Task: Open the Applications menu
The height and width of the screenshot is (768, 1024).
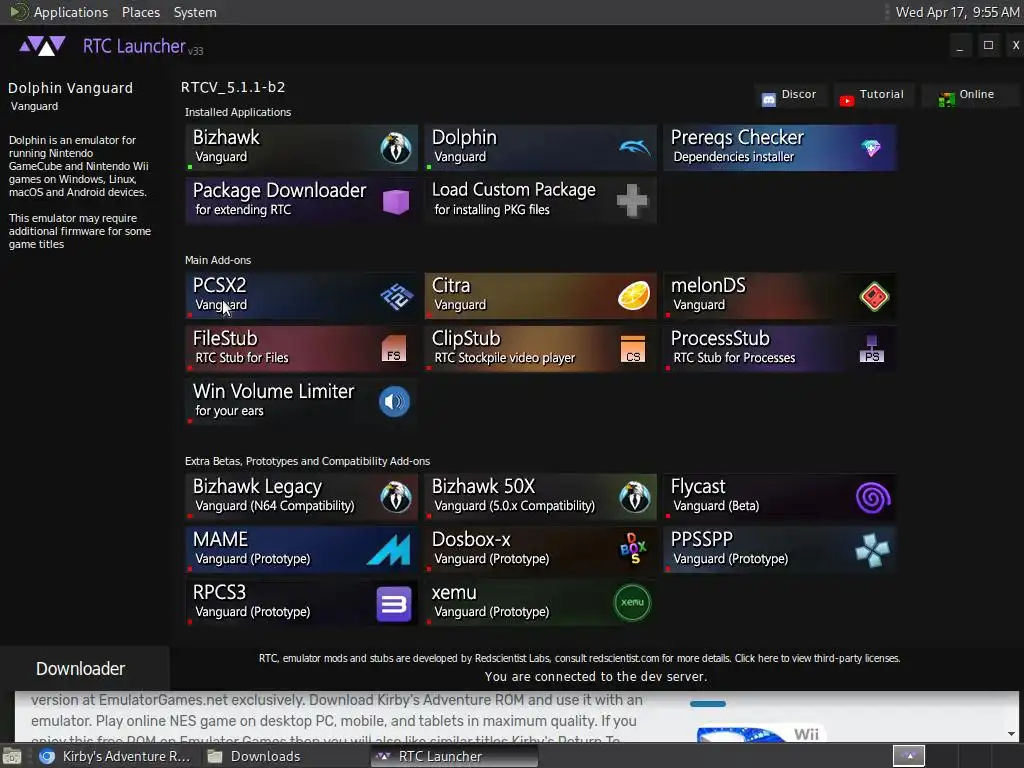Action: [71, 12]
